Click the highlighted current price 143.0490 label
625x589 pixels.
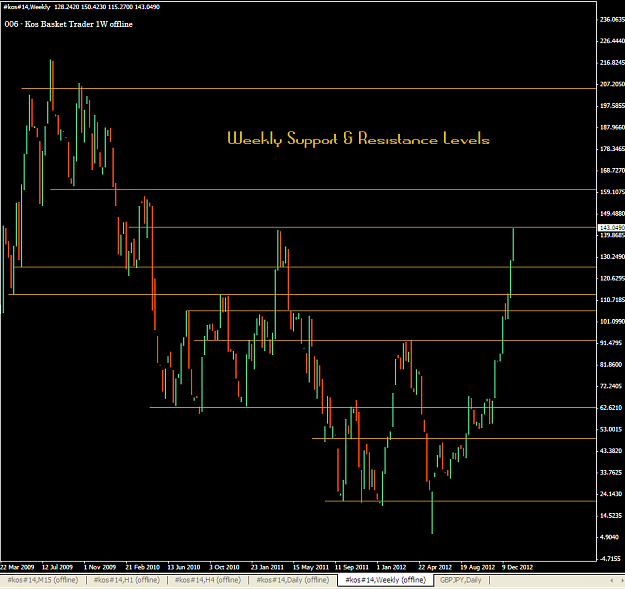click(611, 228)
